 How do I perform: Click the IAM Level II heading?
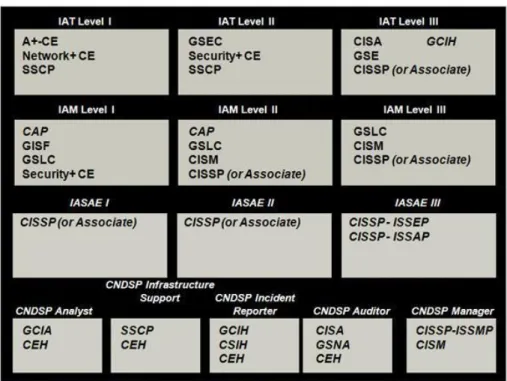248,110
